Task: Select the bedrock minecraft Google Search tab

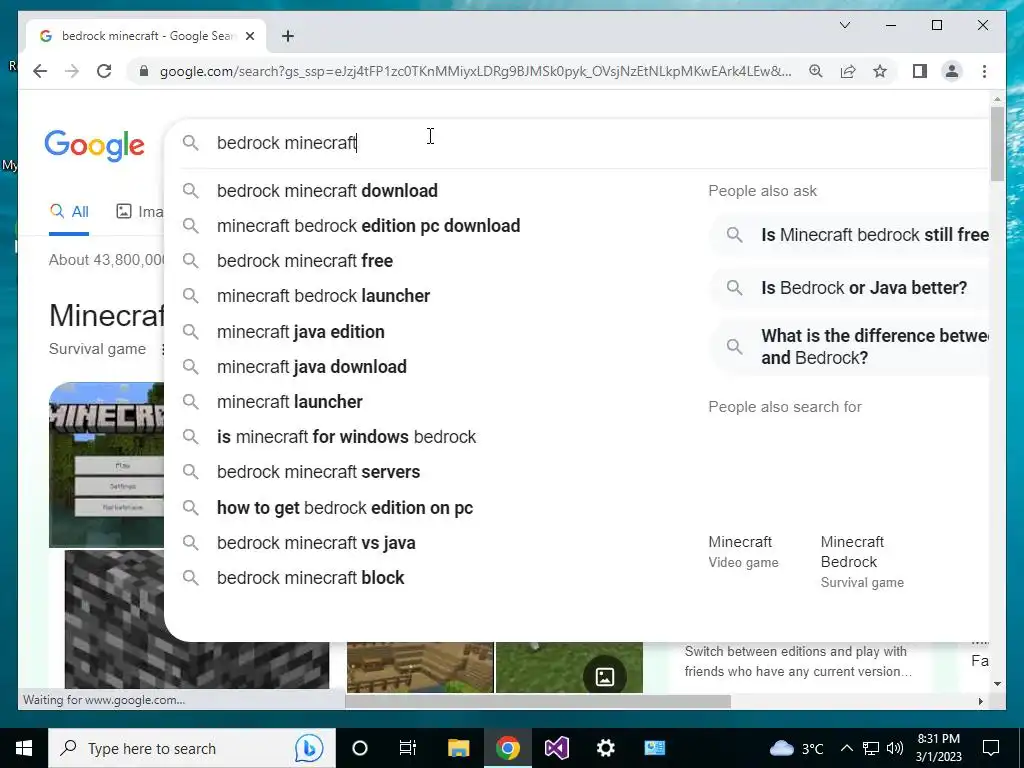Action: 146,36
